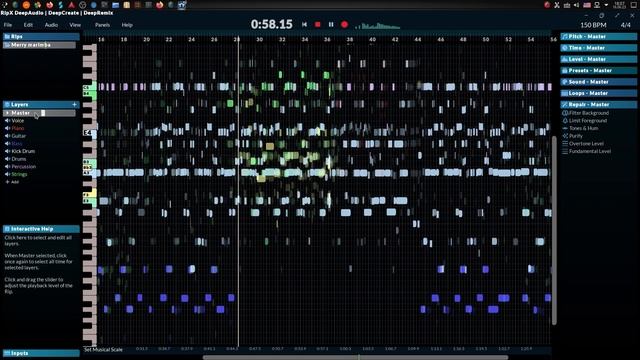
Task: Pause the playback
Action: 331,24
